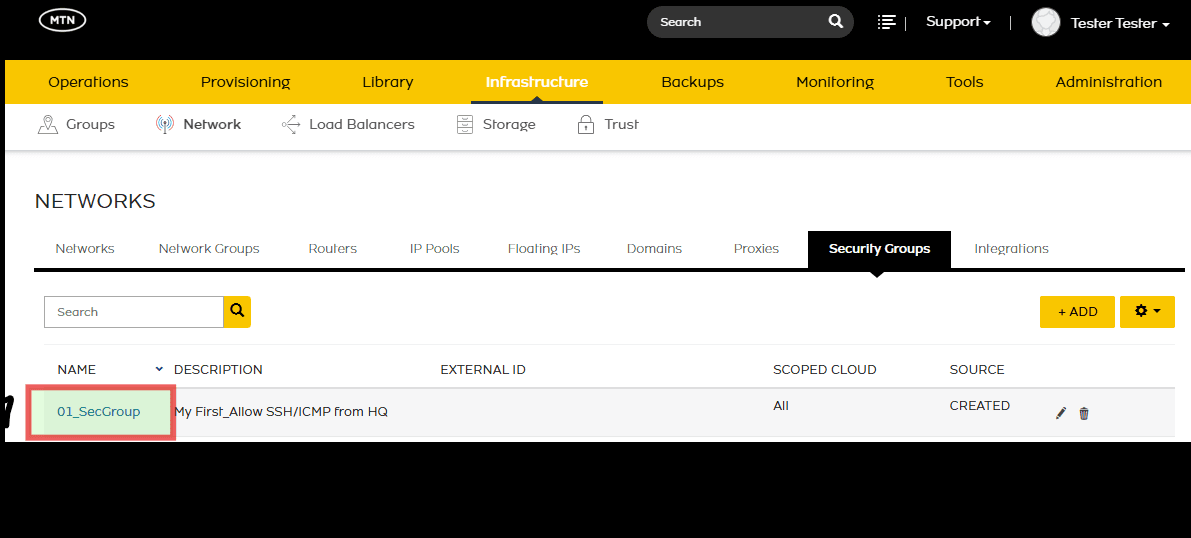Switch to the IP Pools tab

[434, 249]
